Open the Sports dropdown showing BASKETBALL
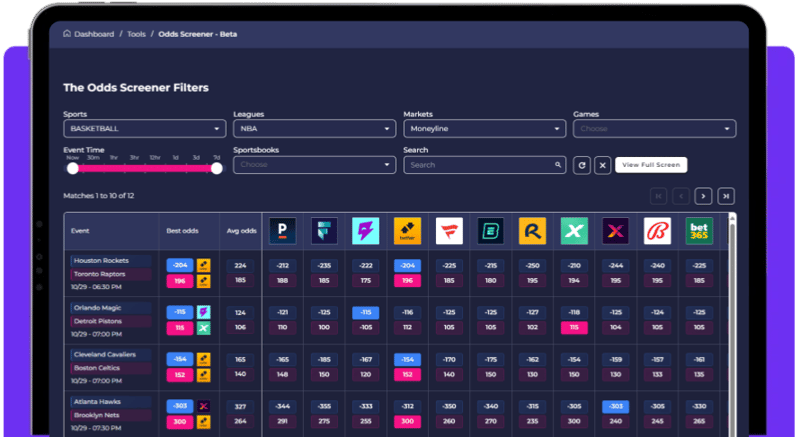 pyautogui.click(x=144, y=128)
